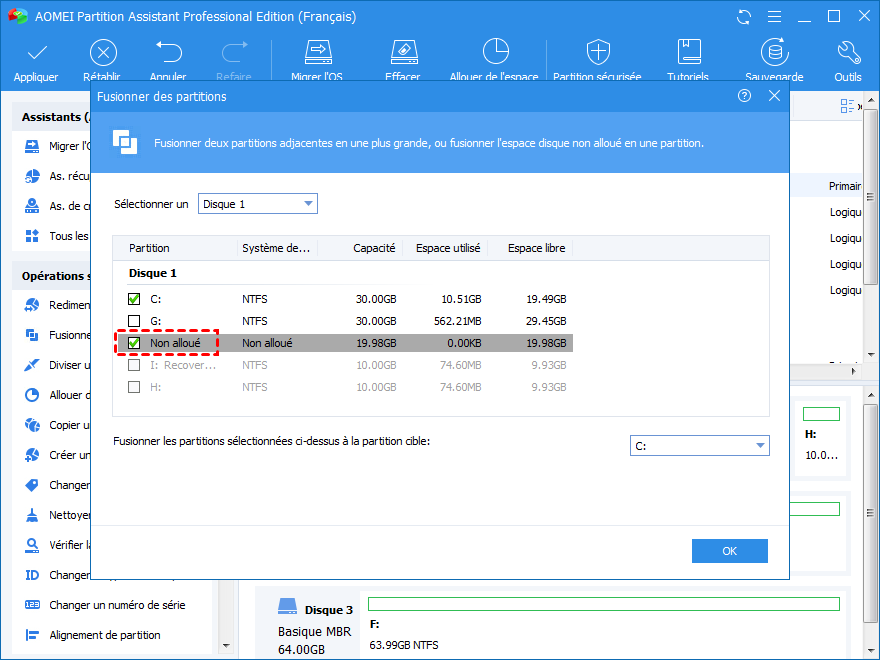The width and height of the screenshot is (880, 660).
Task: Close the Fusionner des partitions dialog
Action: 774,96
